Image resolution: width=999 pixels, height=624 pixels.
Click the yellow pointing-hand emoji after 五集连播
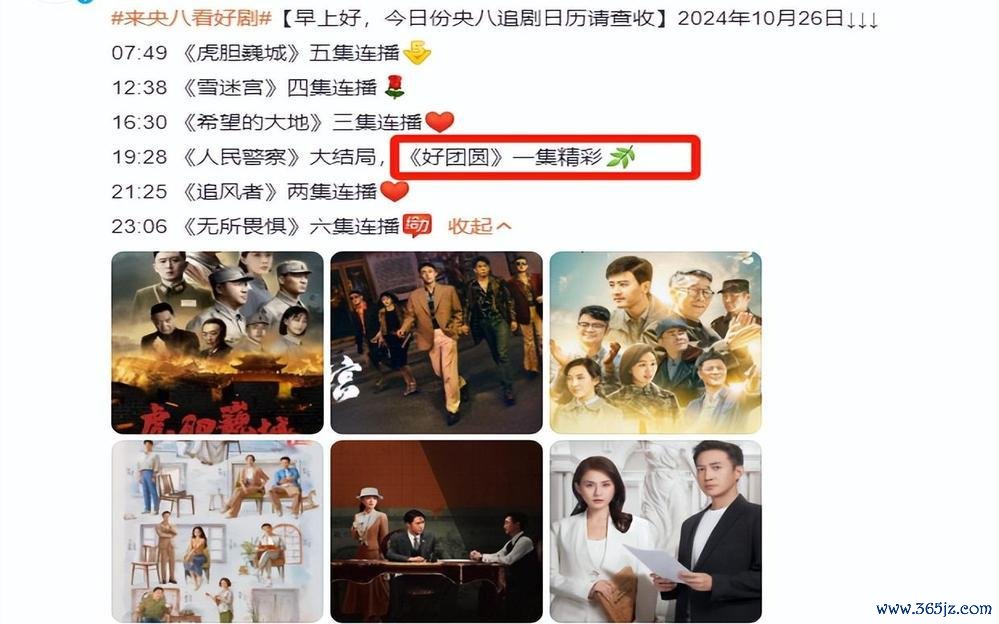[x=417, y=52]
